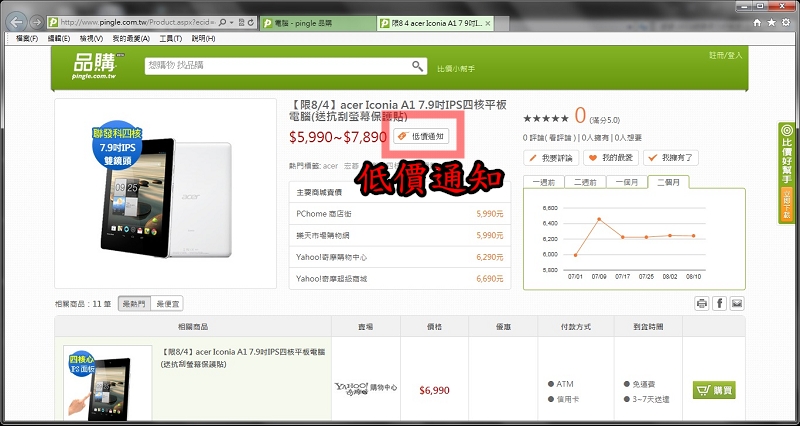The height and width of the screenshot is (426, 800).
Task: Click the Yahoo!奇摩購物中心 seller logo
Action: coord(366,389)
